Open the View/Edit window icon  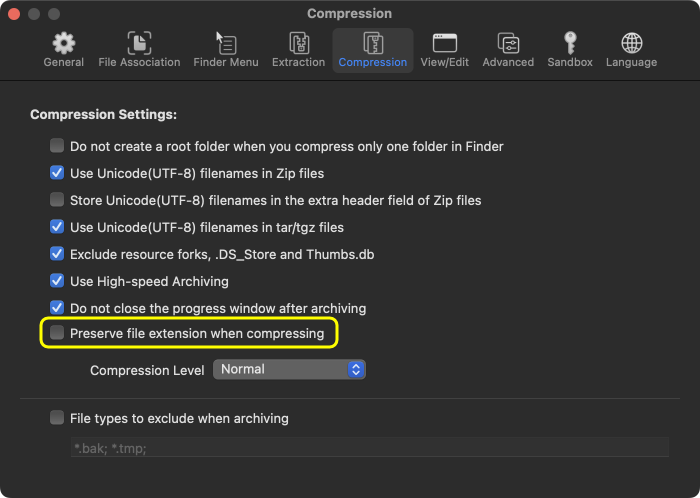(444, 43)
